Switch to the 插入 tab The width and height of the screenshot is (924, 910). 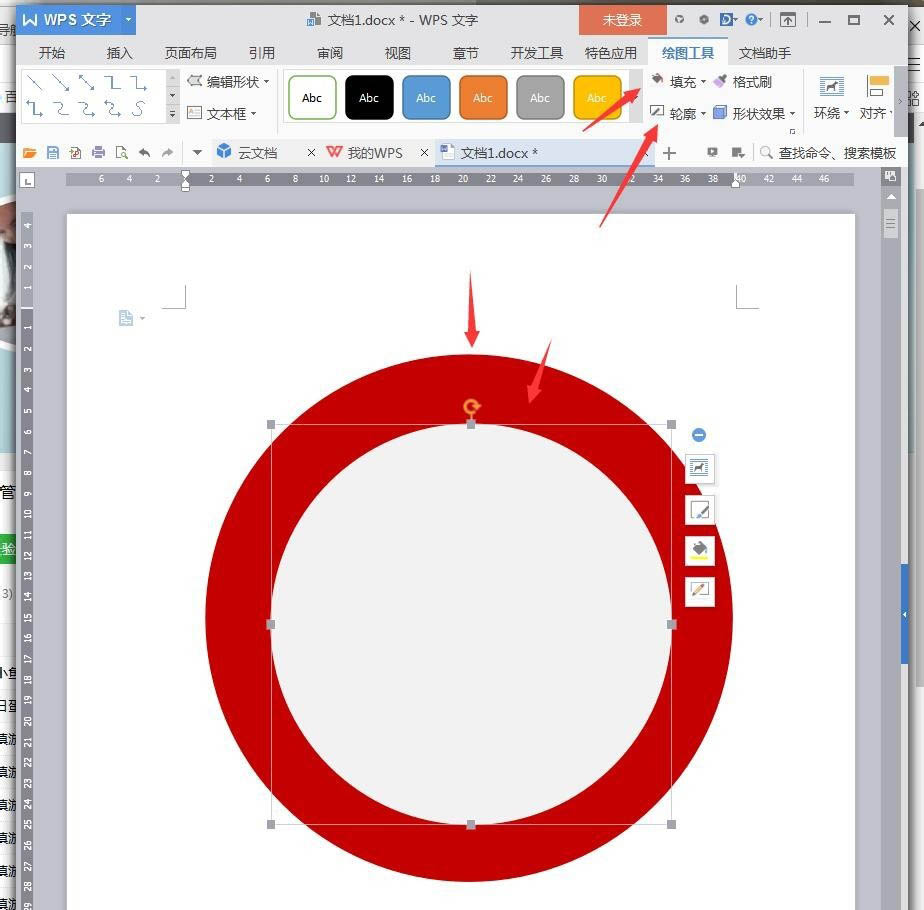(x=119, y=53)
